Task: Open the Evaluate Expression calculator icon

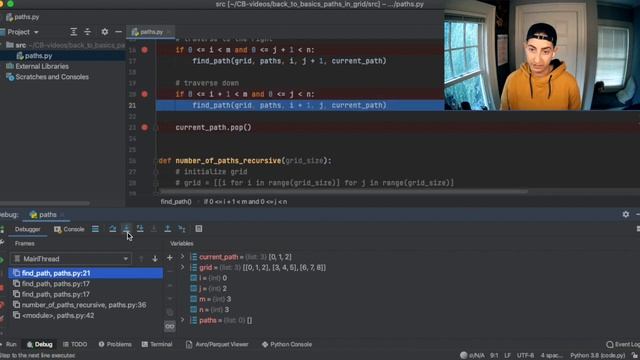Action: pos(199,229)
